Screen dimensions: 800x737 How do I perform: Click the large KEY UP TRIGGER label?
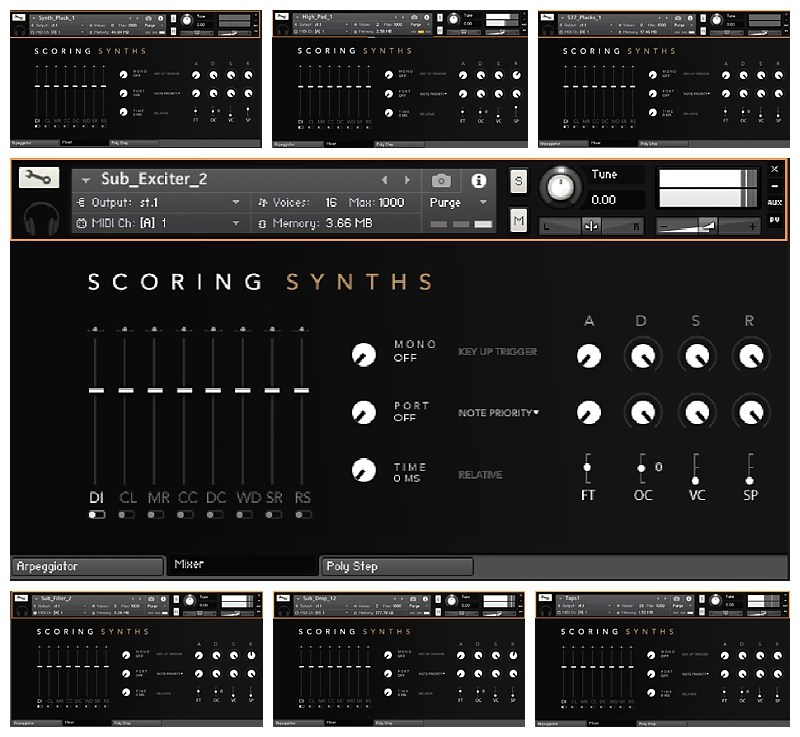497,352
